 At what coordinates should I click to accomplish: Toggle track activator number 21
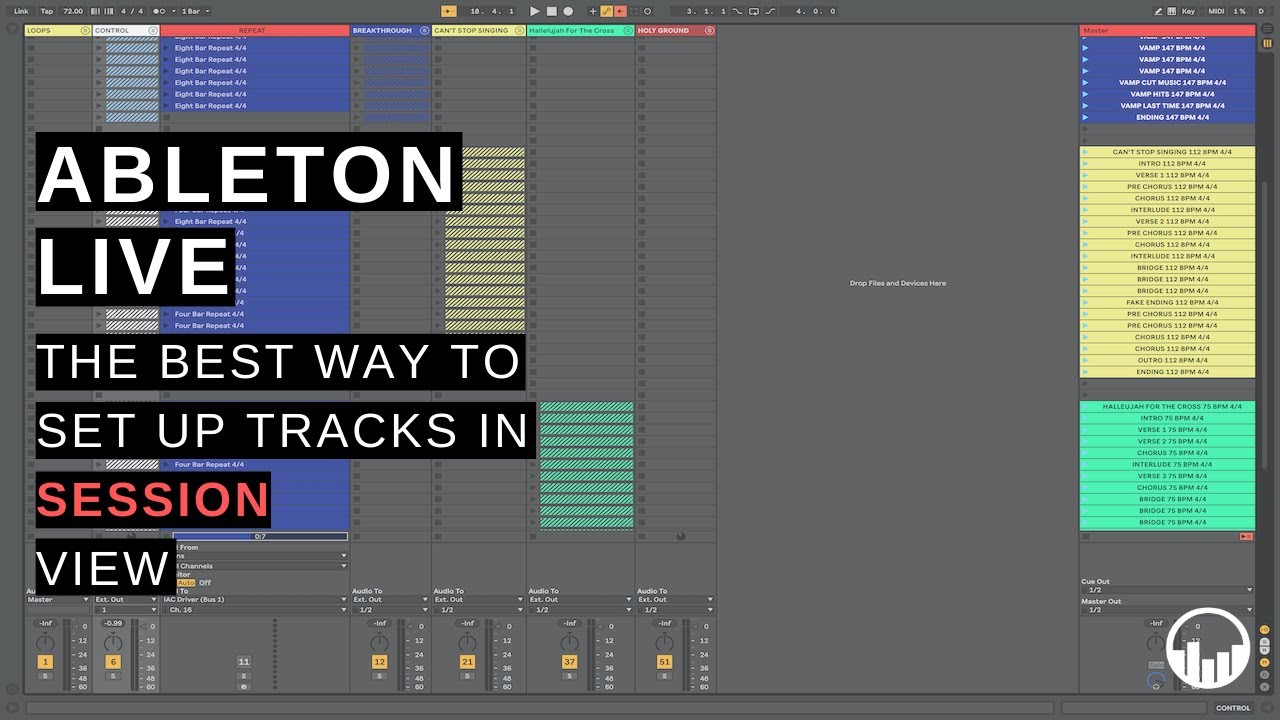pos(467,662)
